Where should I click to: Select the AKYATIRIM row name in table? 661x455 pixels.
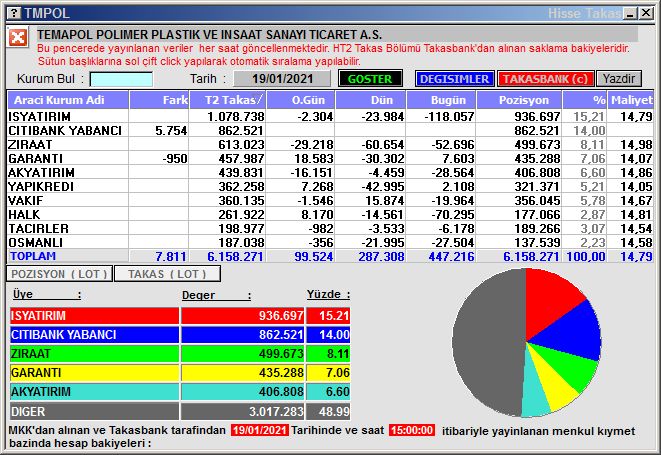[41, 172]
